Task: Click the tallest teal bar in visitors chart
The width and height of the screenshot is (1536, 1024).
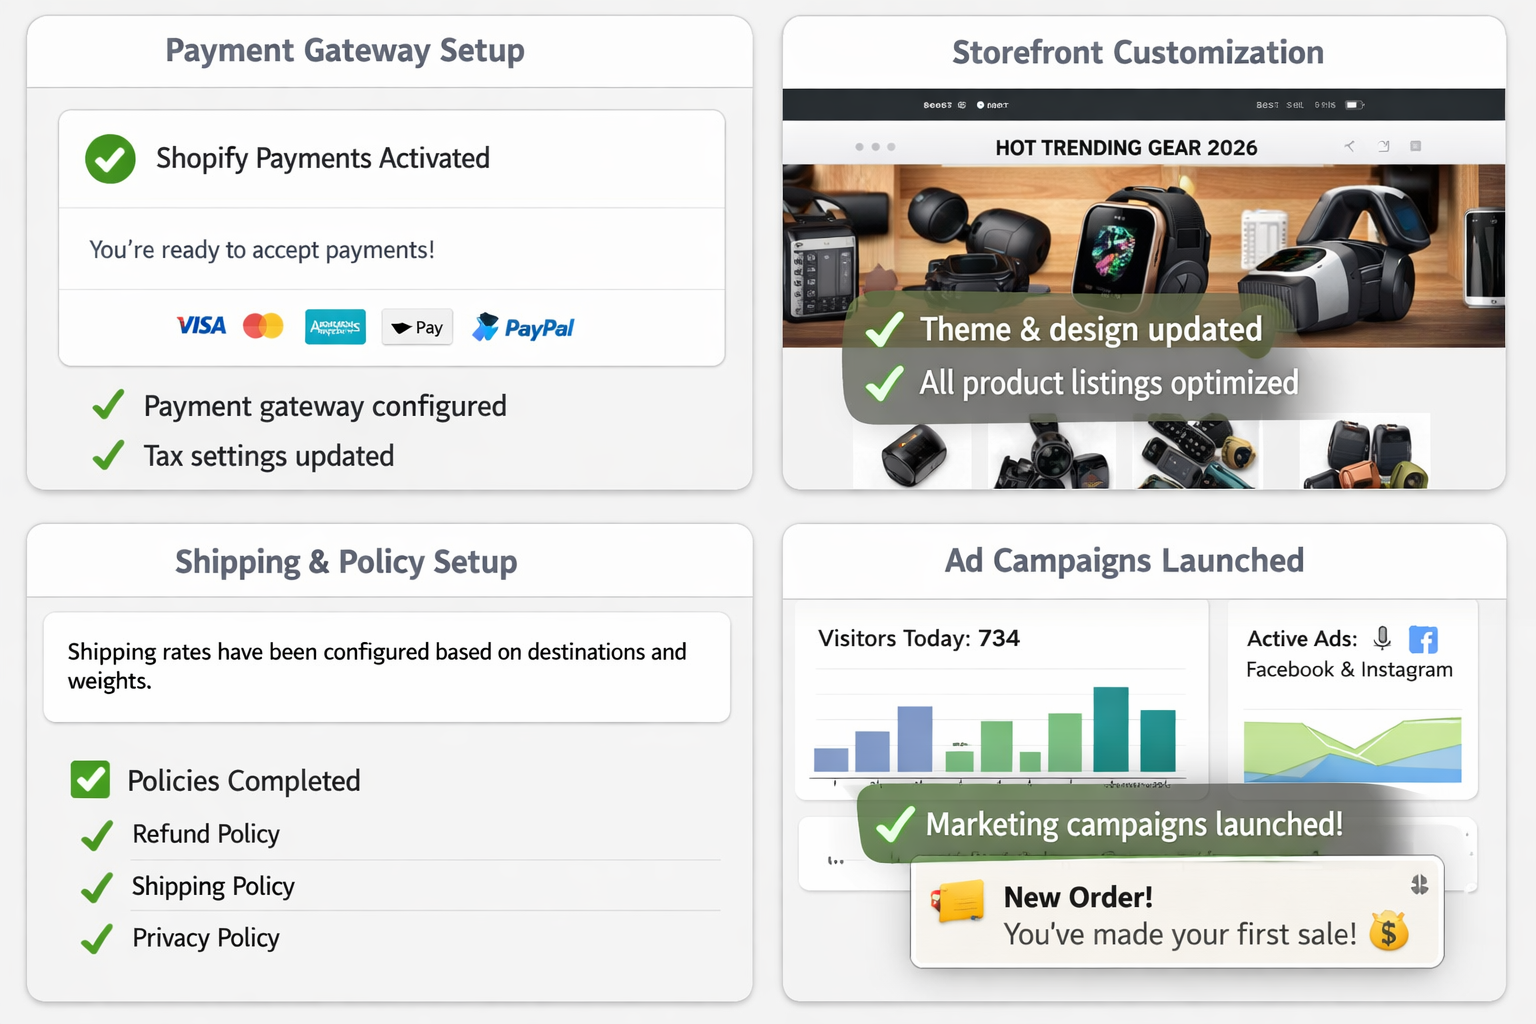Action: (x=1111, y=729)
